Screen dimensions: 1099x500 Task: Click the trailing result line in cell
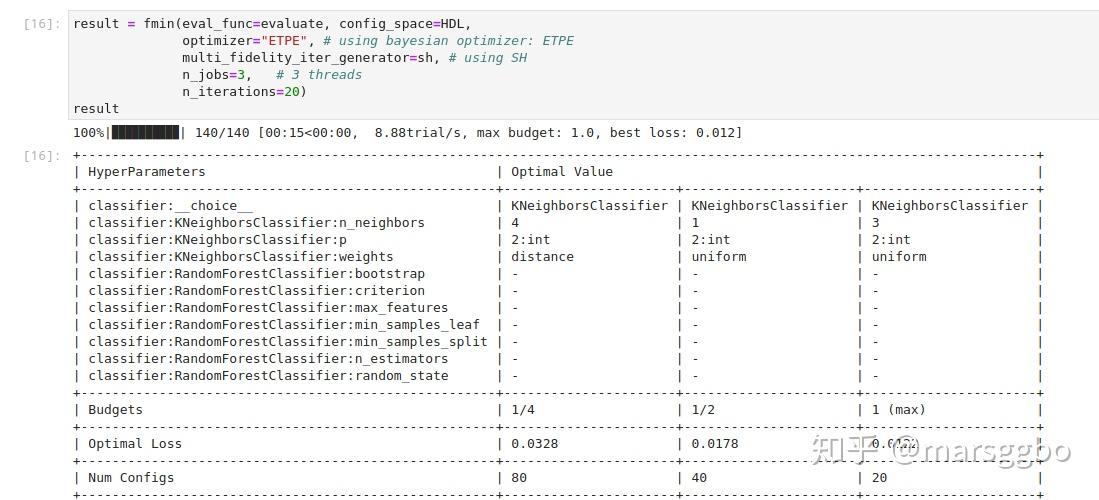tap(96, 109)
